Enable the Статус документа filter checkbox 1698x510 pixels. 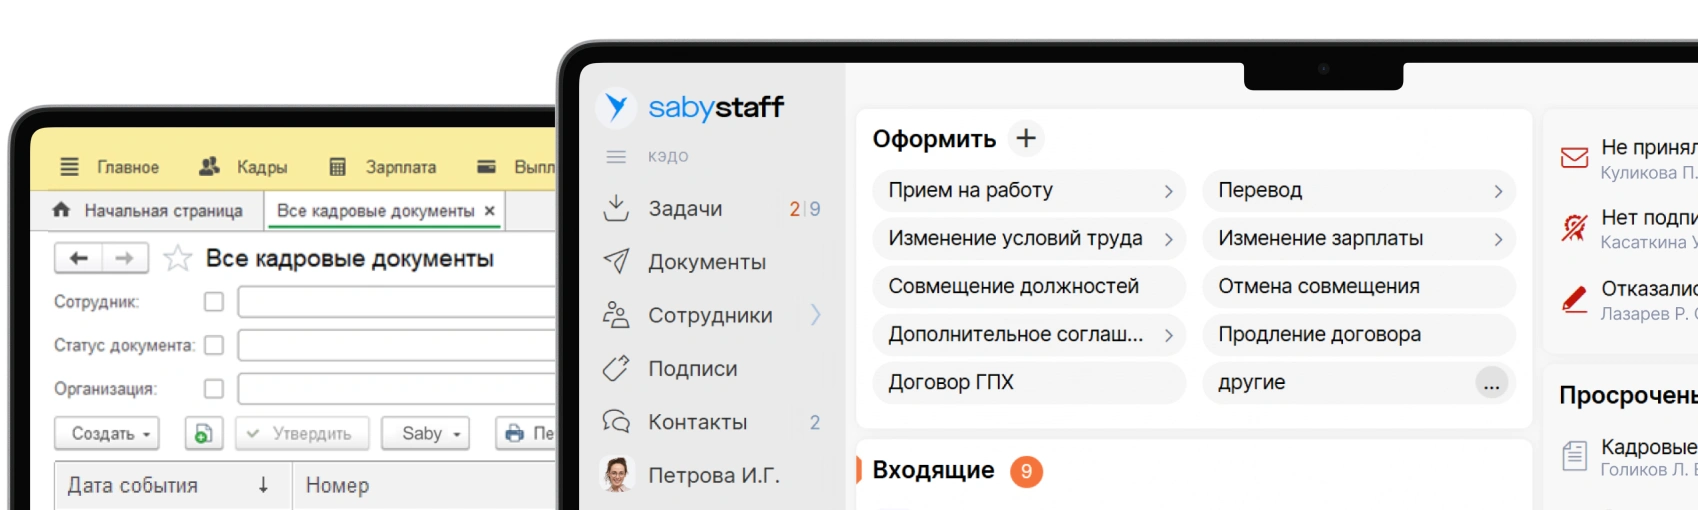(213, 345)
